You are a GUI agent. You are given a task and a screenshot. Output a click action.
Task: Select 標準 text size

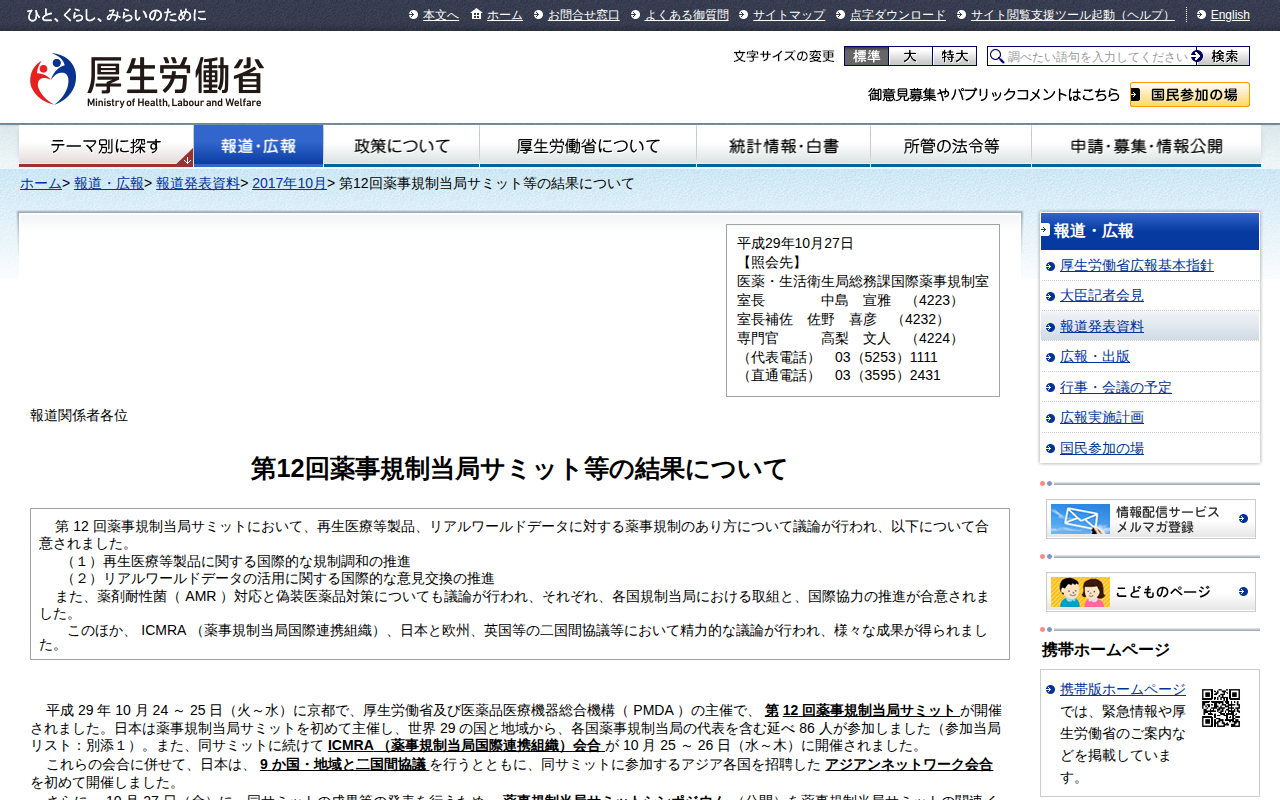click(x=866, y=56)
